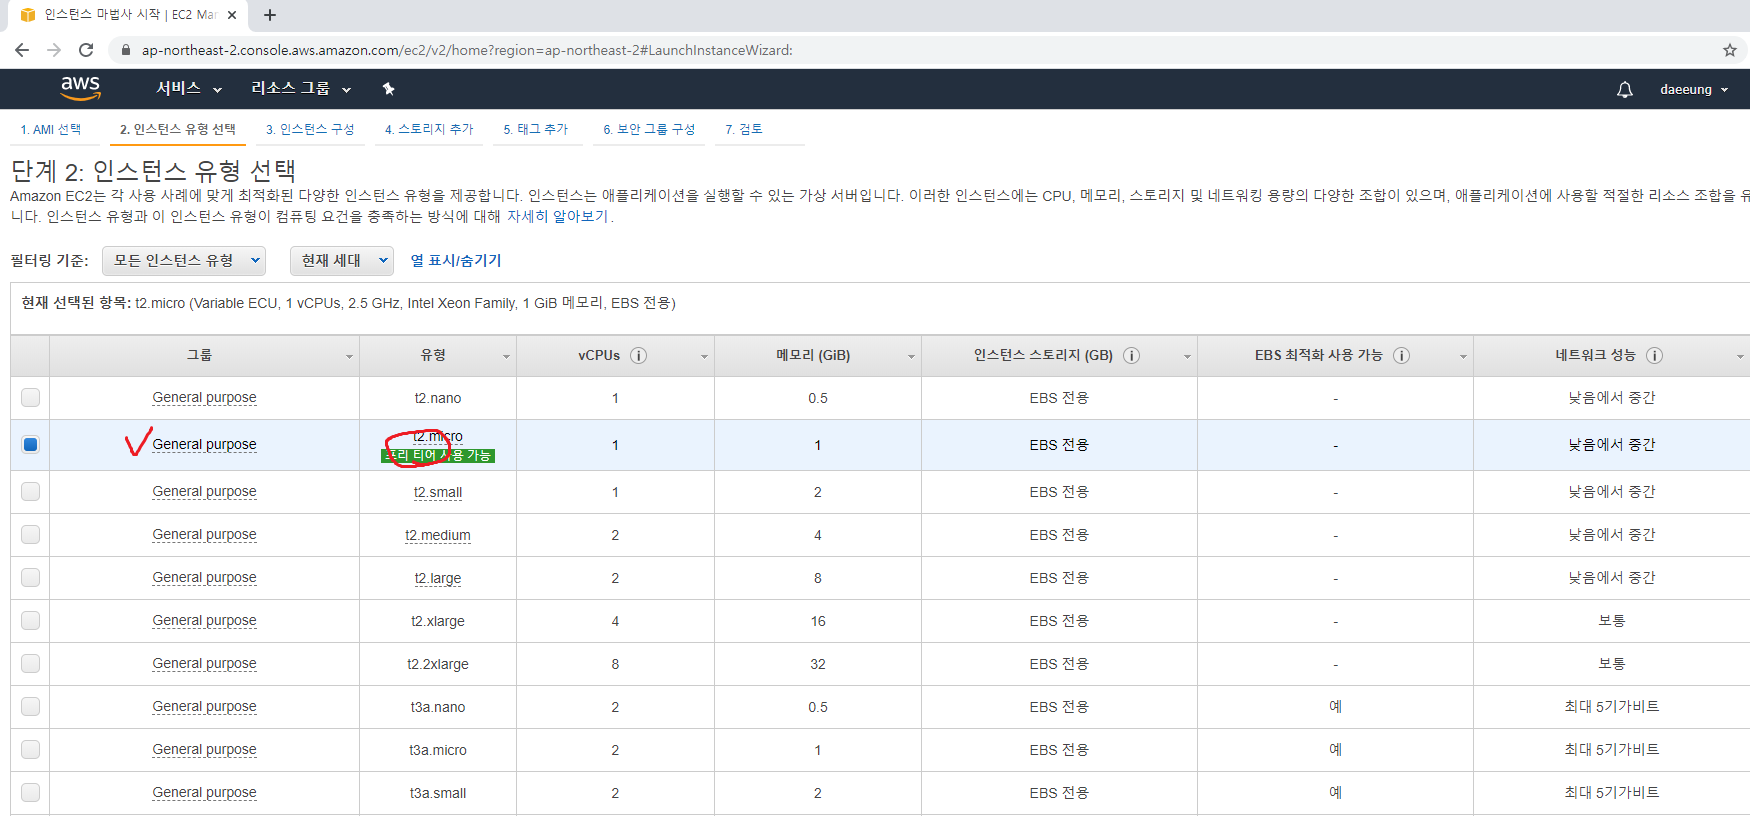Open 메모리 (GiB) column sort arrow

[x=911, y=357]
